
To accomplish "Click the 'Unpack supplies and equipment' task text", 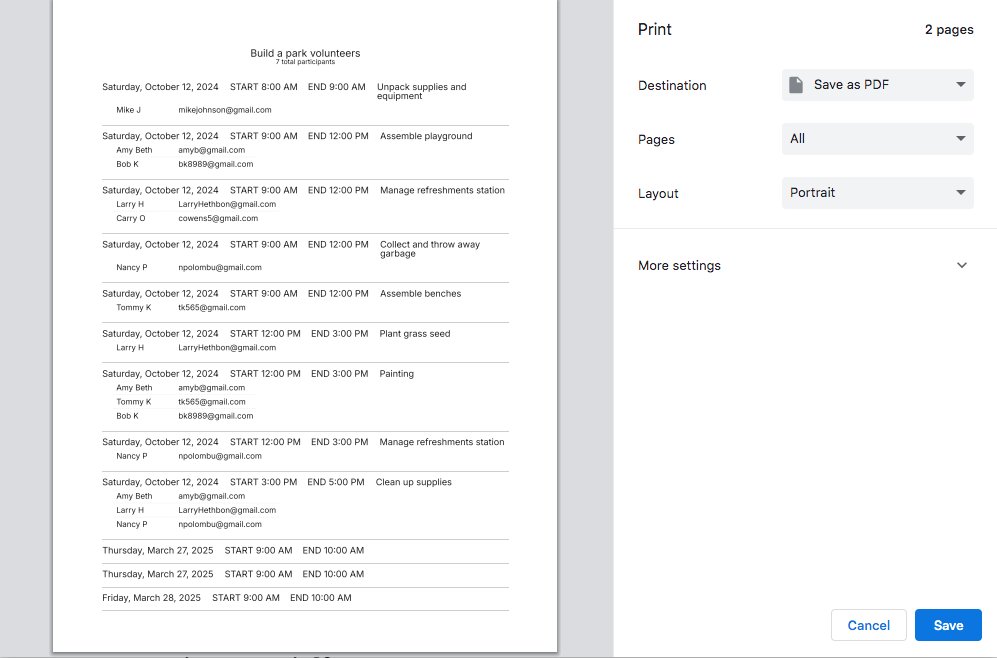I will 422,91.
